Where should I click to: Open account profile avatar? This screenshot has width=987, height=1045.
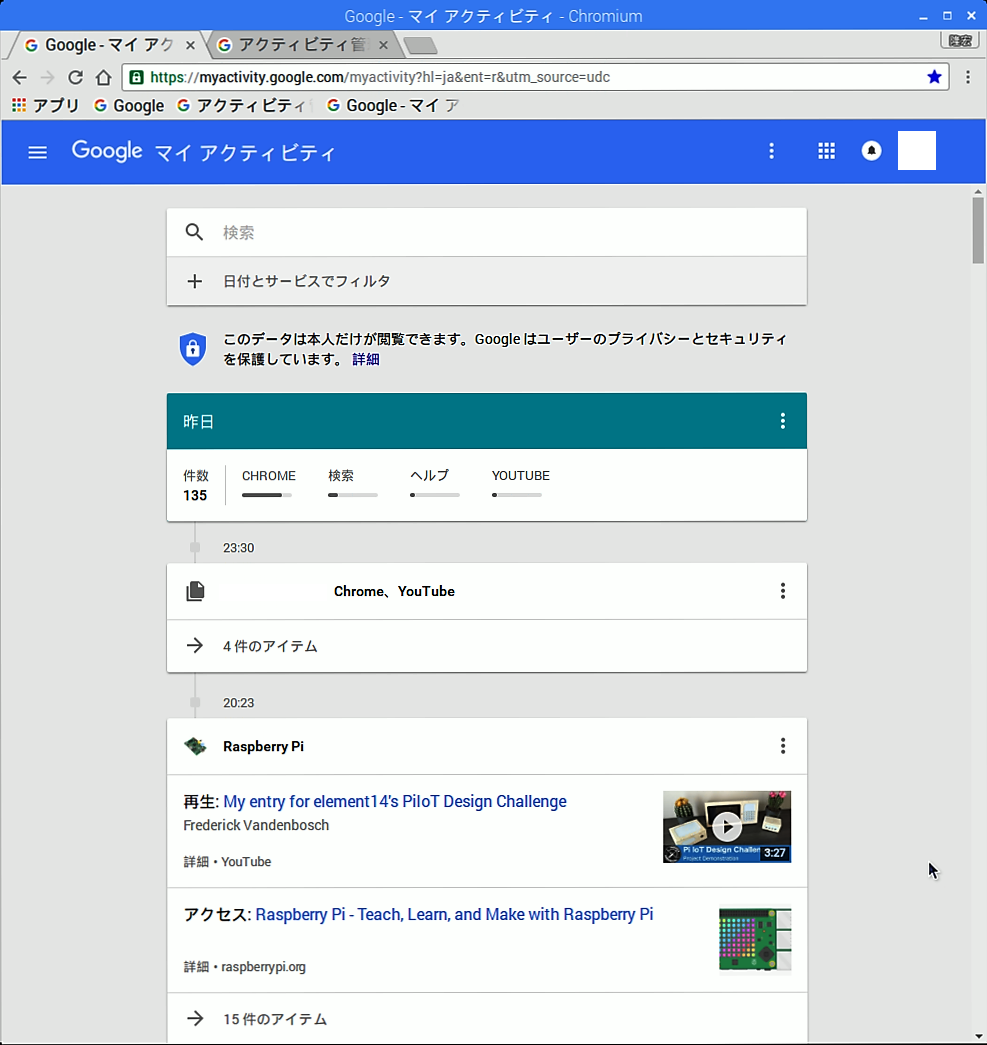point(916,151)
